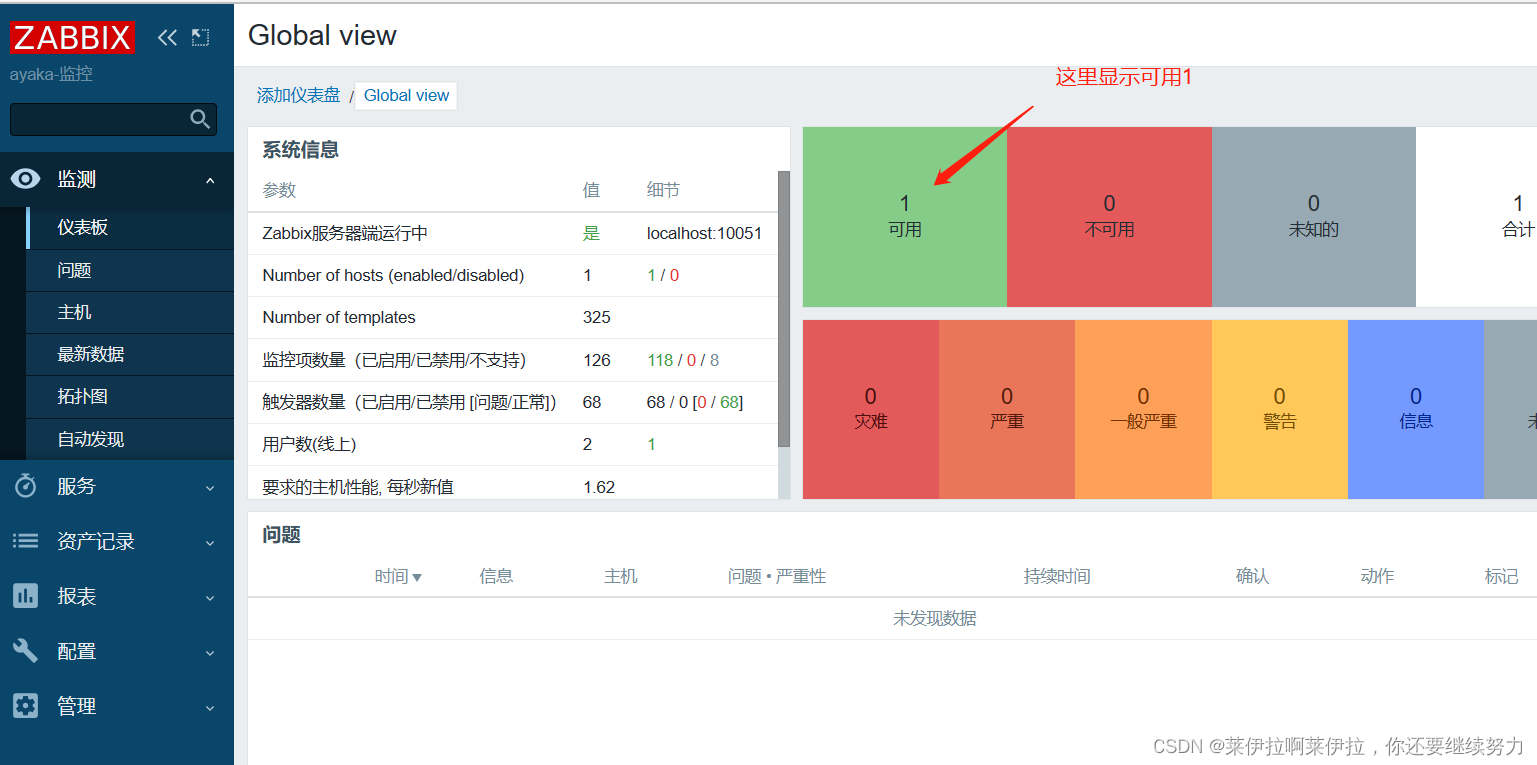The height and width of the screenshot is (765, 1537).
Task: Click the ayaka-监控 server name
Action: [x=51, y=74]
